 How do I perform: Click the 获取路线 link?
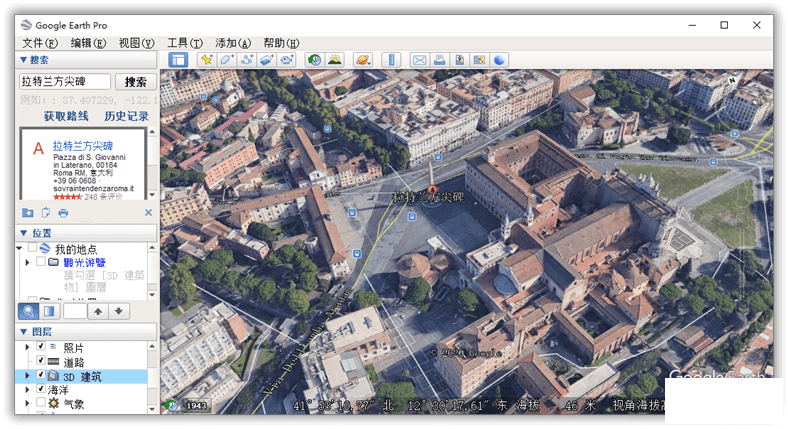[x=66, y=116]
